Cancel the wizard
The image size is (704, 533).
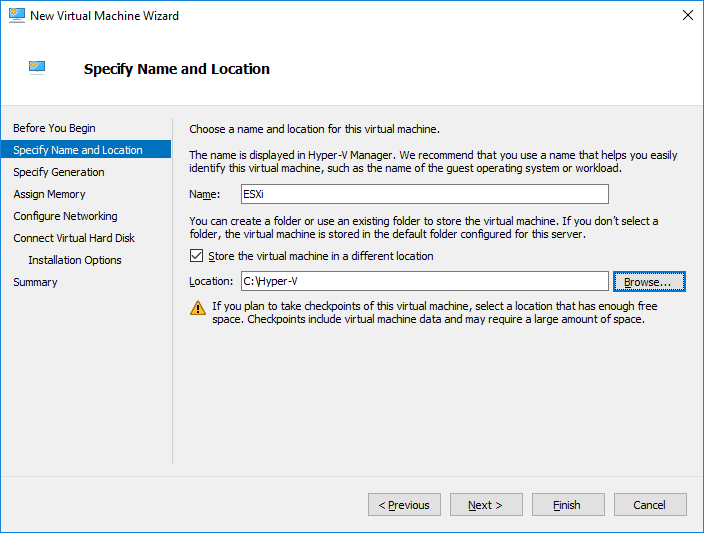[x=650, y=505]
